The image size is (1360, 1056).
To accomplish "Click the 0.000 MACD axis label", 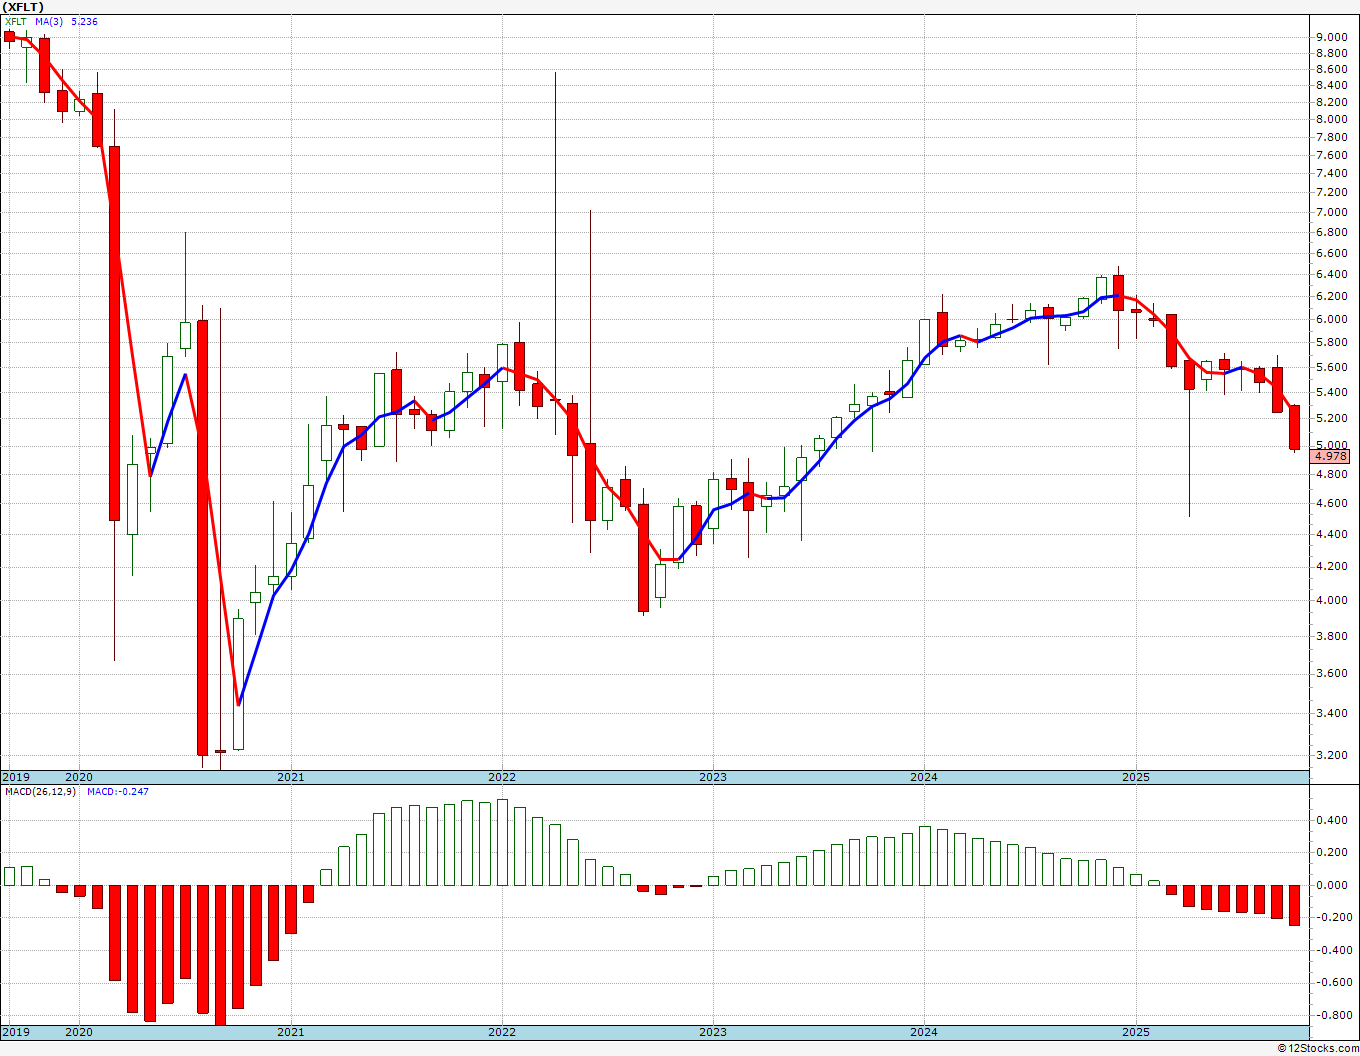I will coord(1331,885).
